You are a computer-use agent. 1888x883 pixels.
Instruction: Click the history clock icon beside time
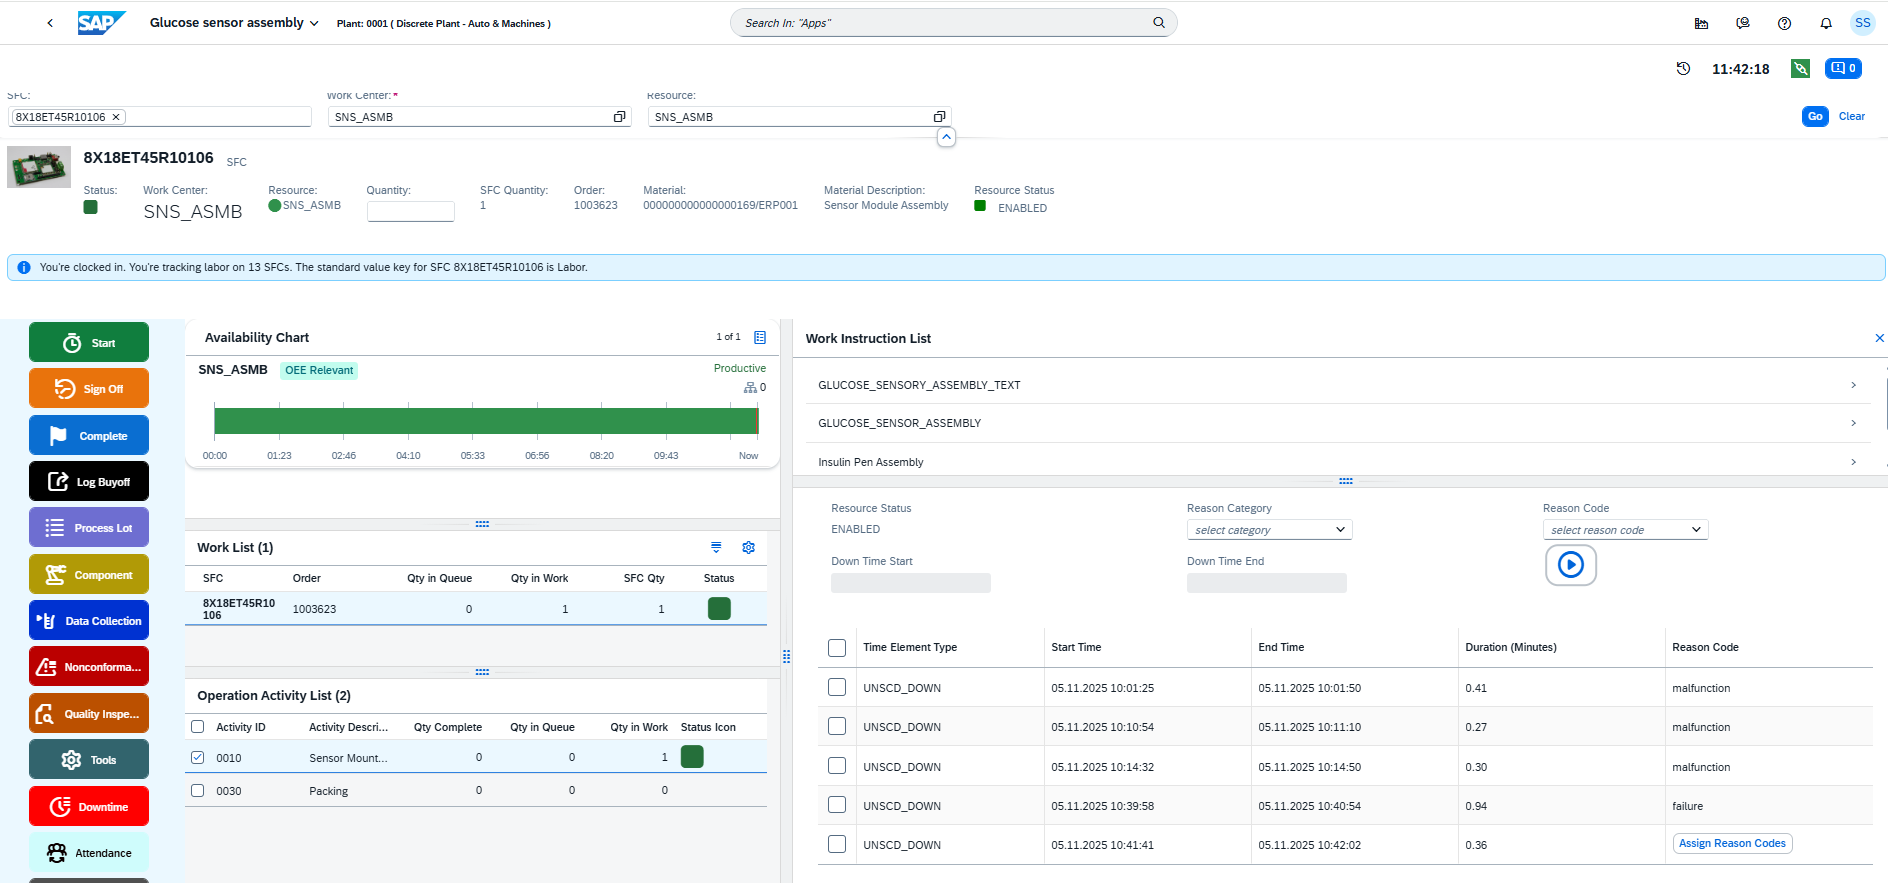point(1683,68)
